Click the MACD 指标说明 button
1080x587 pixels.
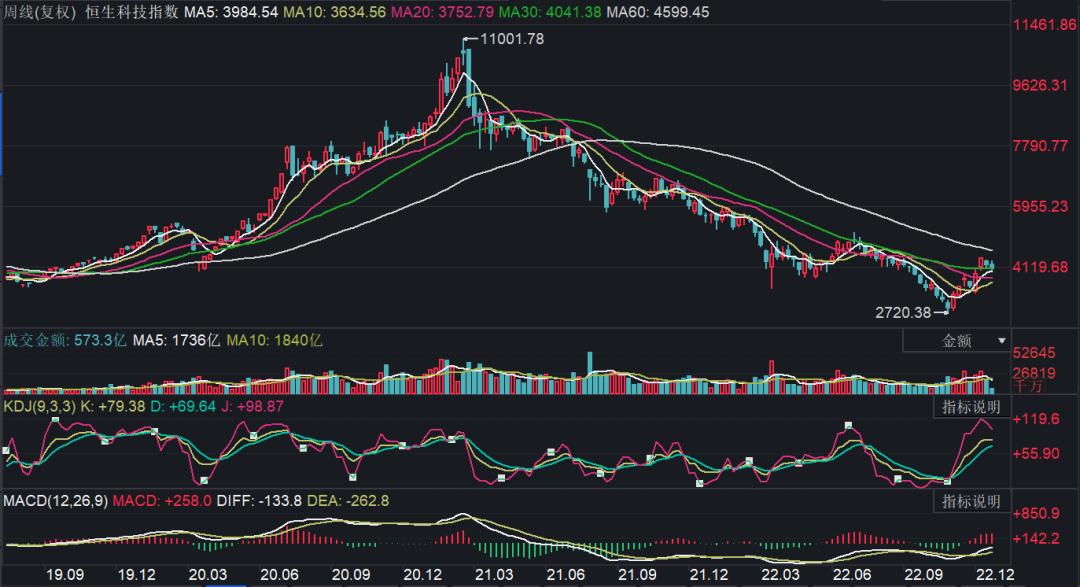[971, 501]
